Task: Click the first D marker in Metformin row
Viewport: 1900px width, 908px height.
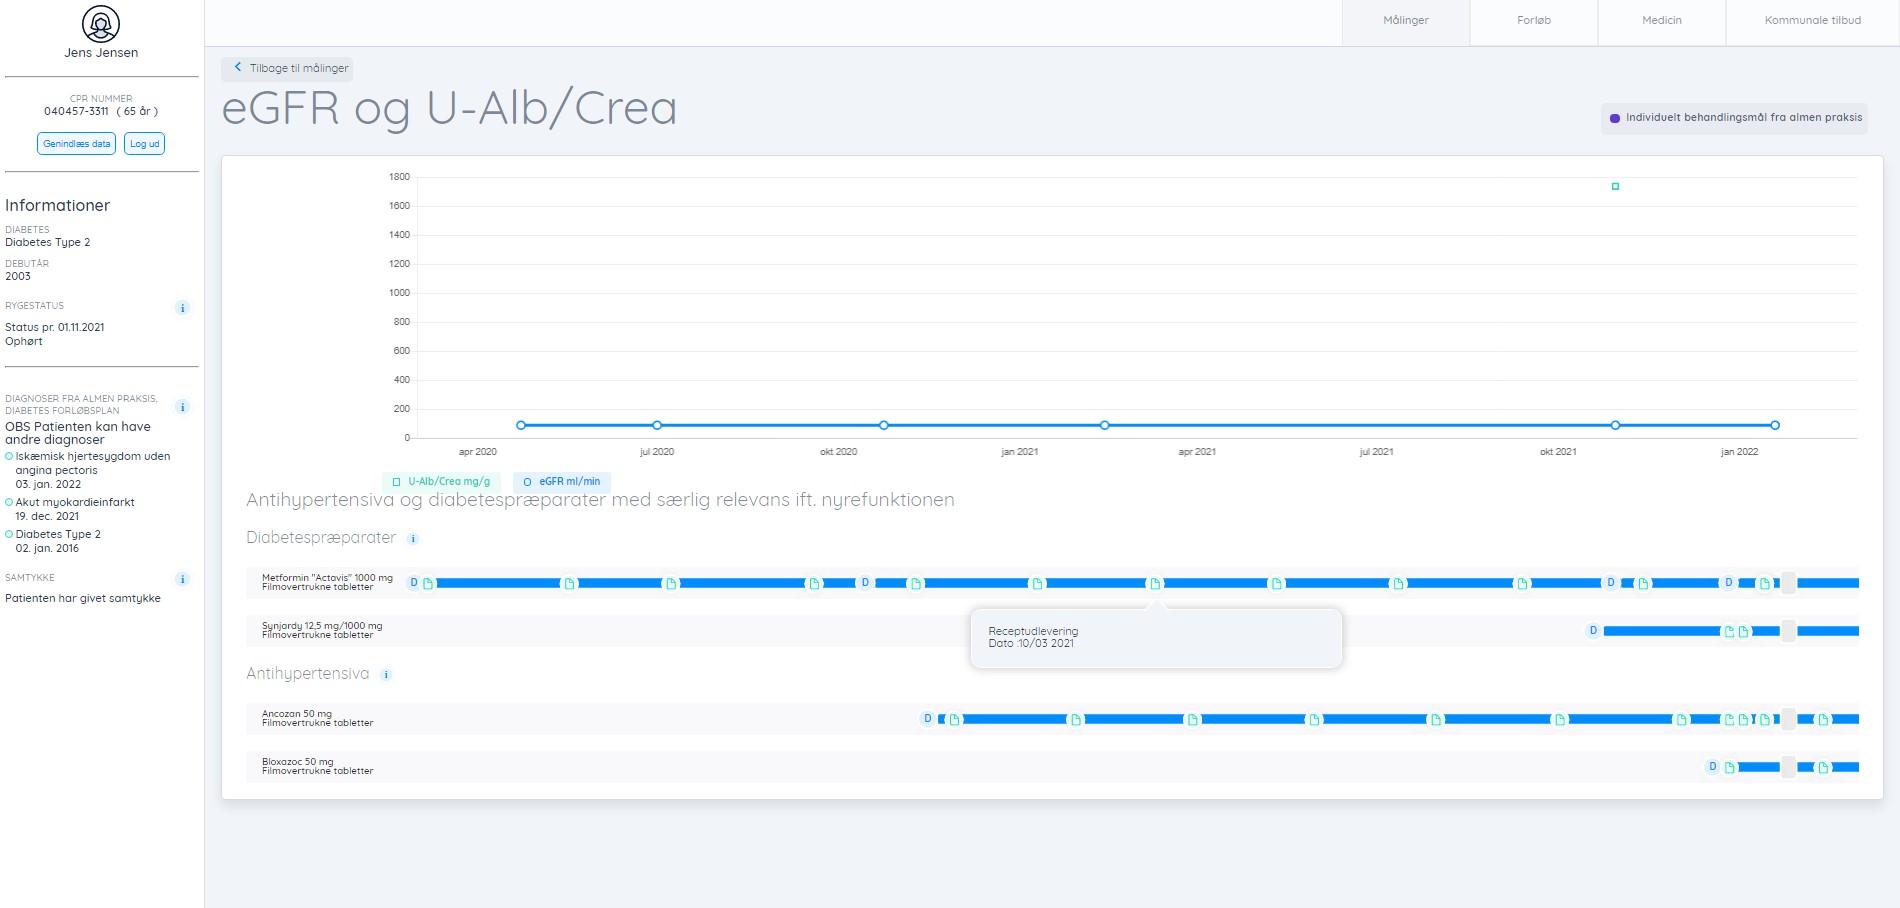Action: (x=414, y=583)
